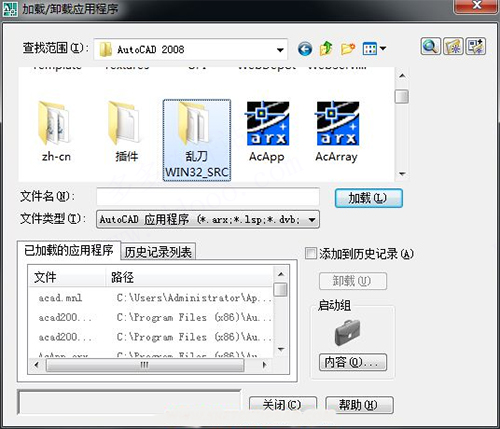Click the add to favorites icon
Viewport: 500px width, 429px height.
476,46
